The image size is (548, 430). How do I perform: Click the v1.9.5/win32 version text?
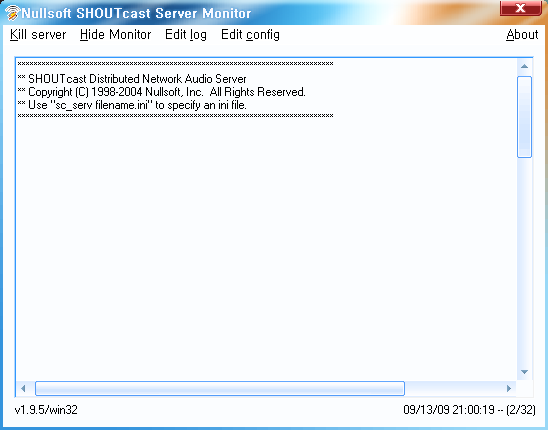coord(46,410)
